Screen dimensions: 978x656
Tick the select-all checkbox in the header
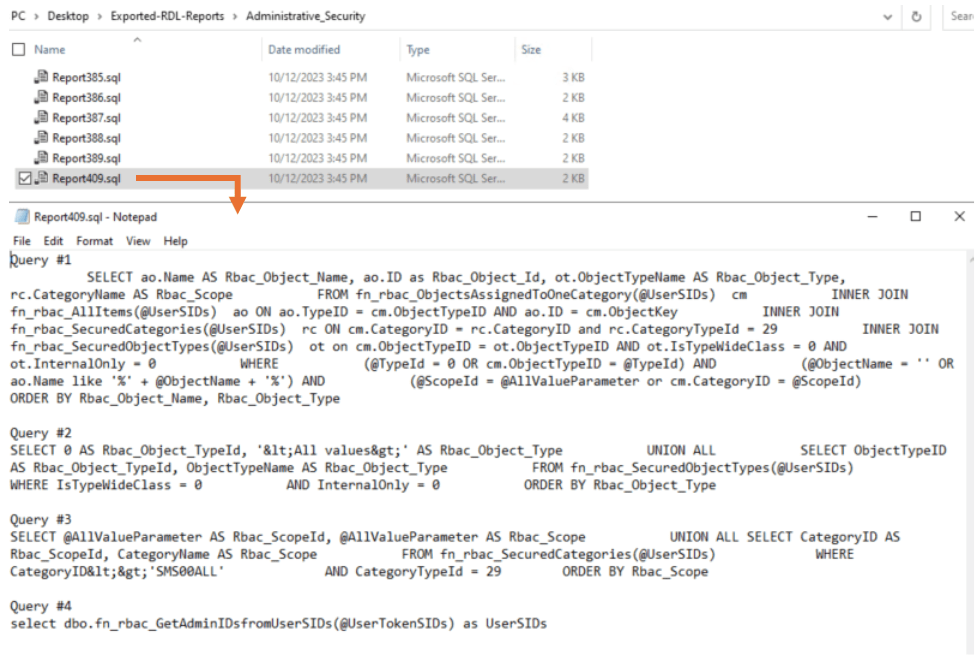click(x=16, y=48)
